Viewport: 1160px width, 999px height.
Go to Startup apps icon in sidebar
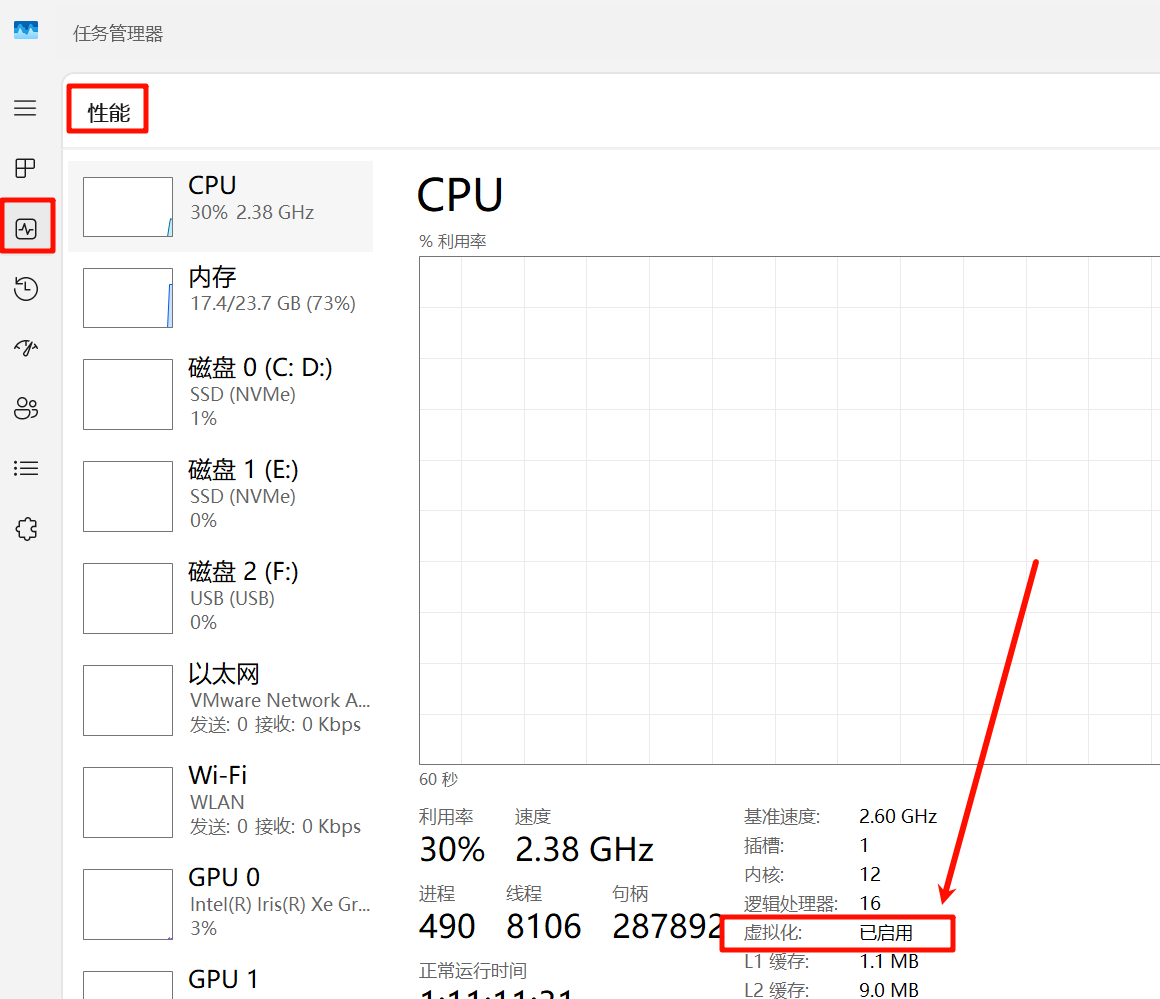tap(26, 348)
